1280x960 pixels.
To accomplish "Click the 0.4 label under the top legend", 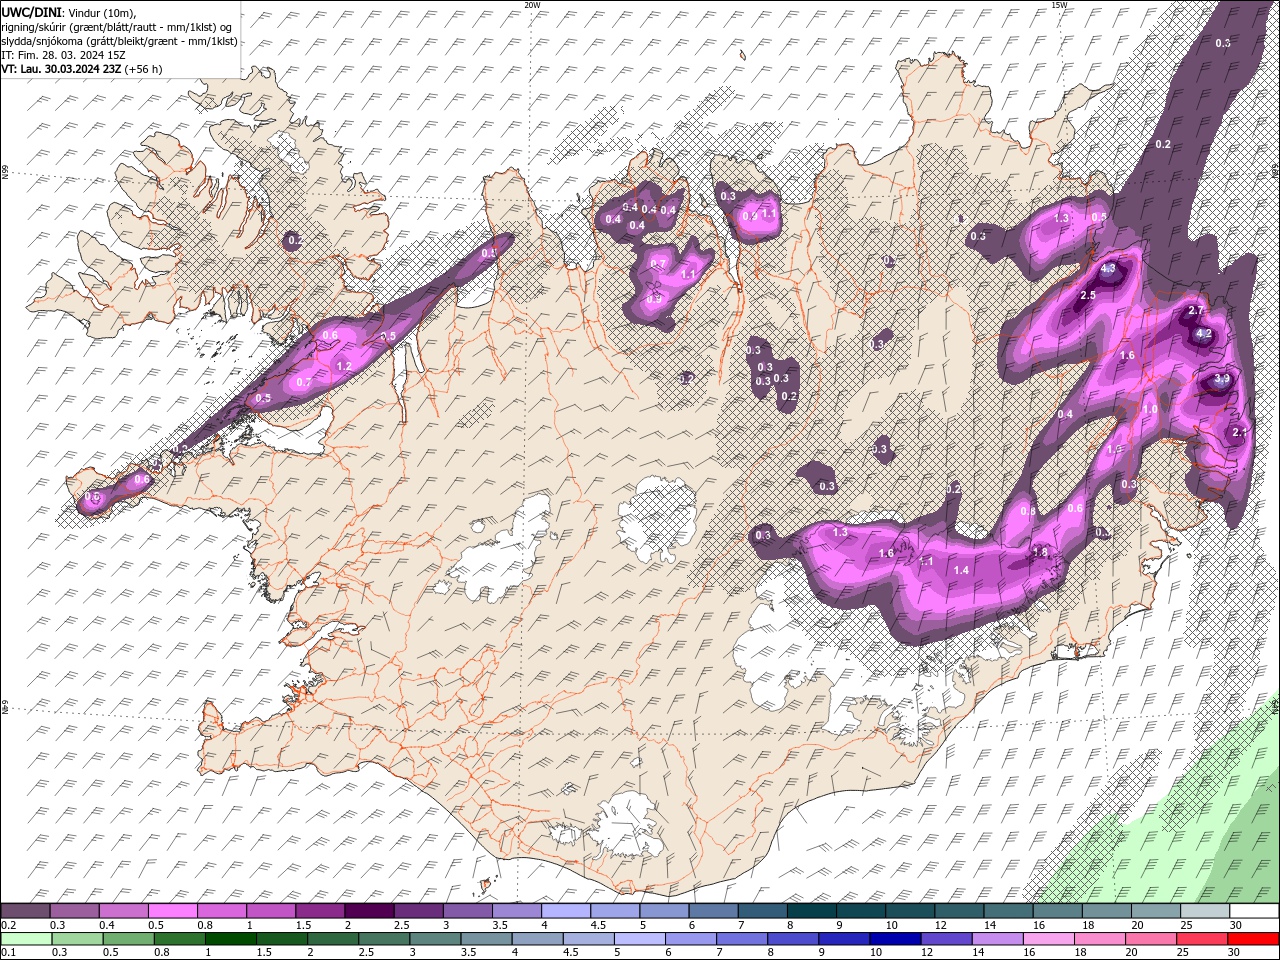I will point(107,926).
